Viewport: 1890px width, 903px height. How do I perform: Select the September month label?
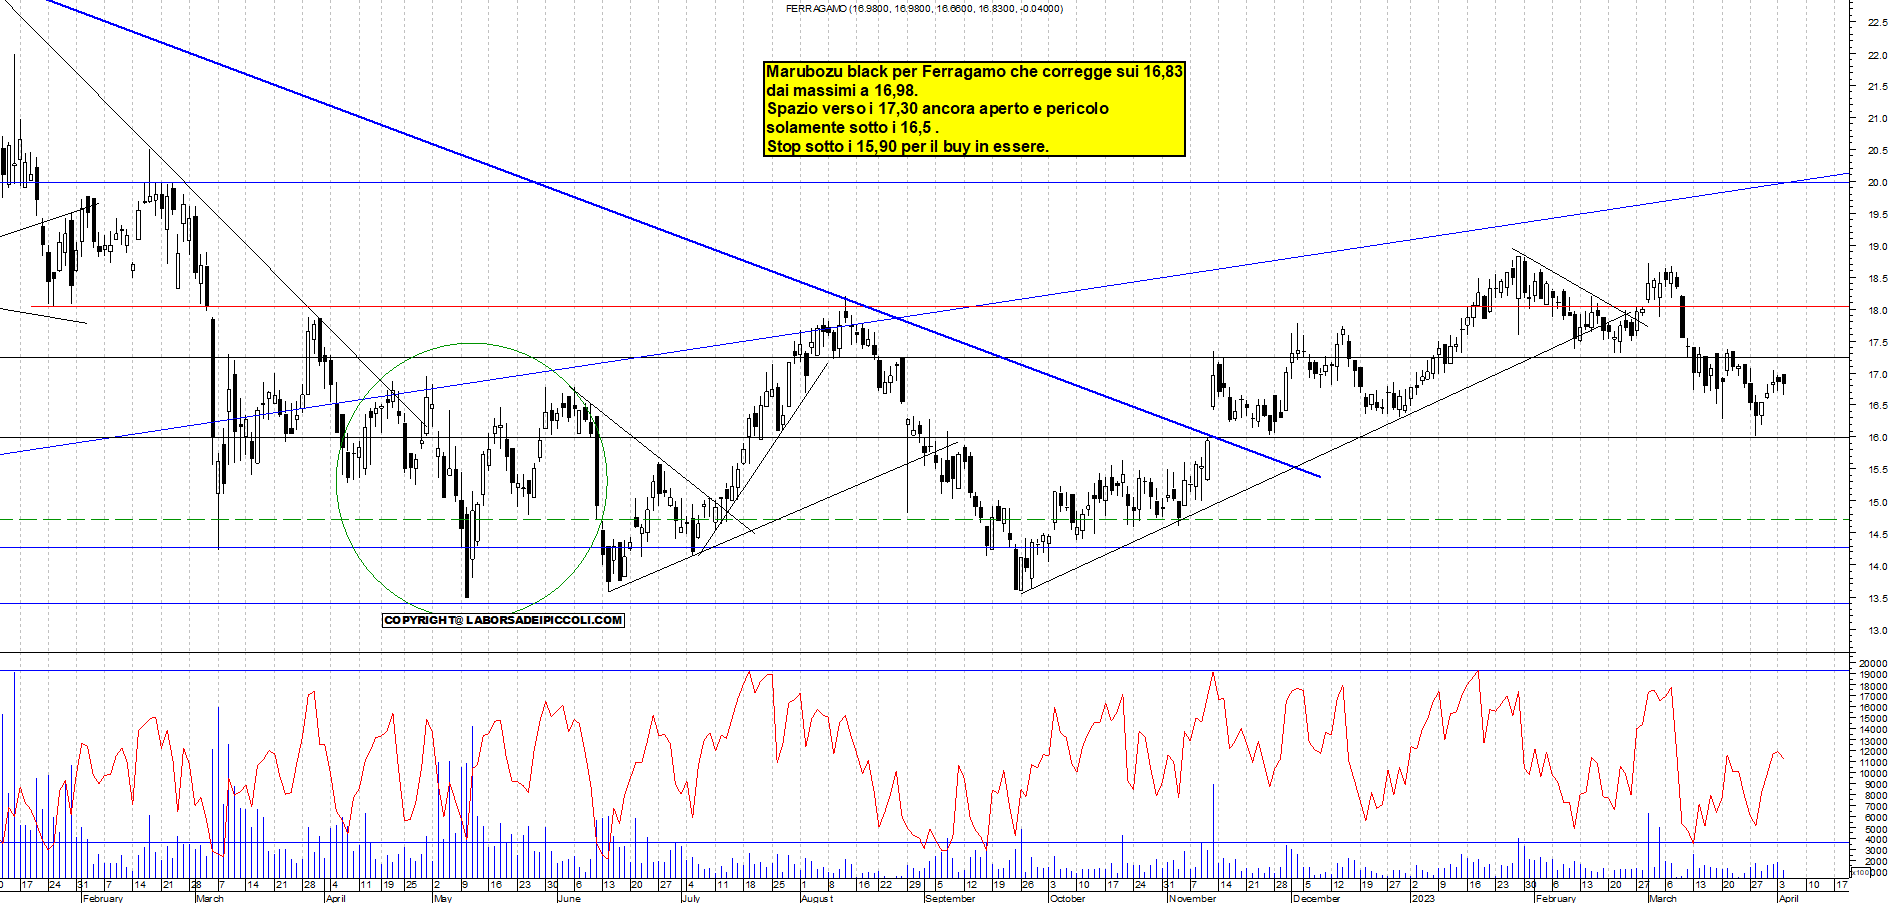[x=950, y=898]
